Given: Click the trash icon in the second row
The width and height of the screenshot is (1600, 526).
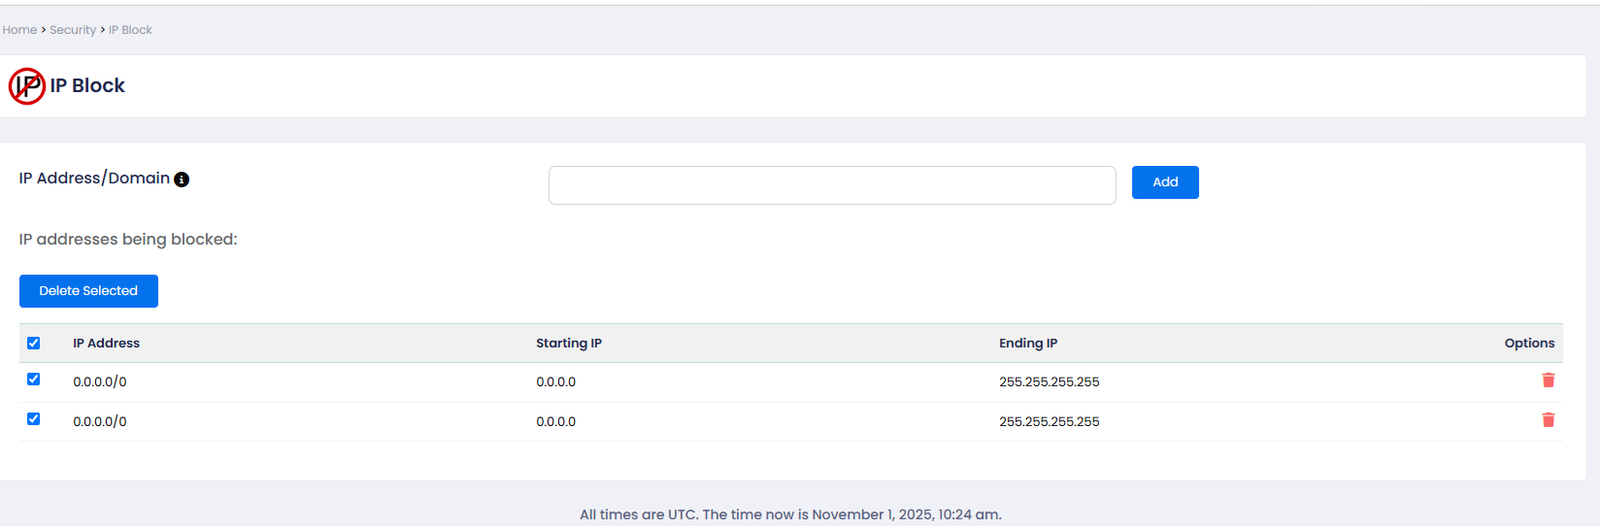Looking at the screenshot, I should click(x=1548, y=420).
